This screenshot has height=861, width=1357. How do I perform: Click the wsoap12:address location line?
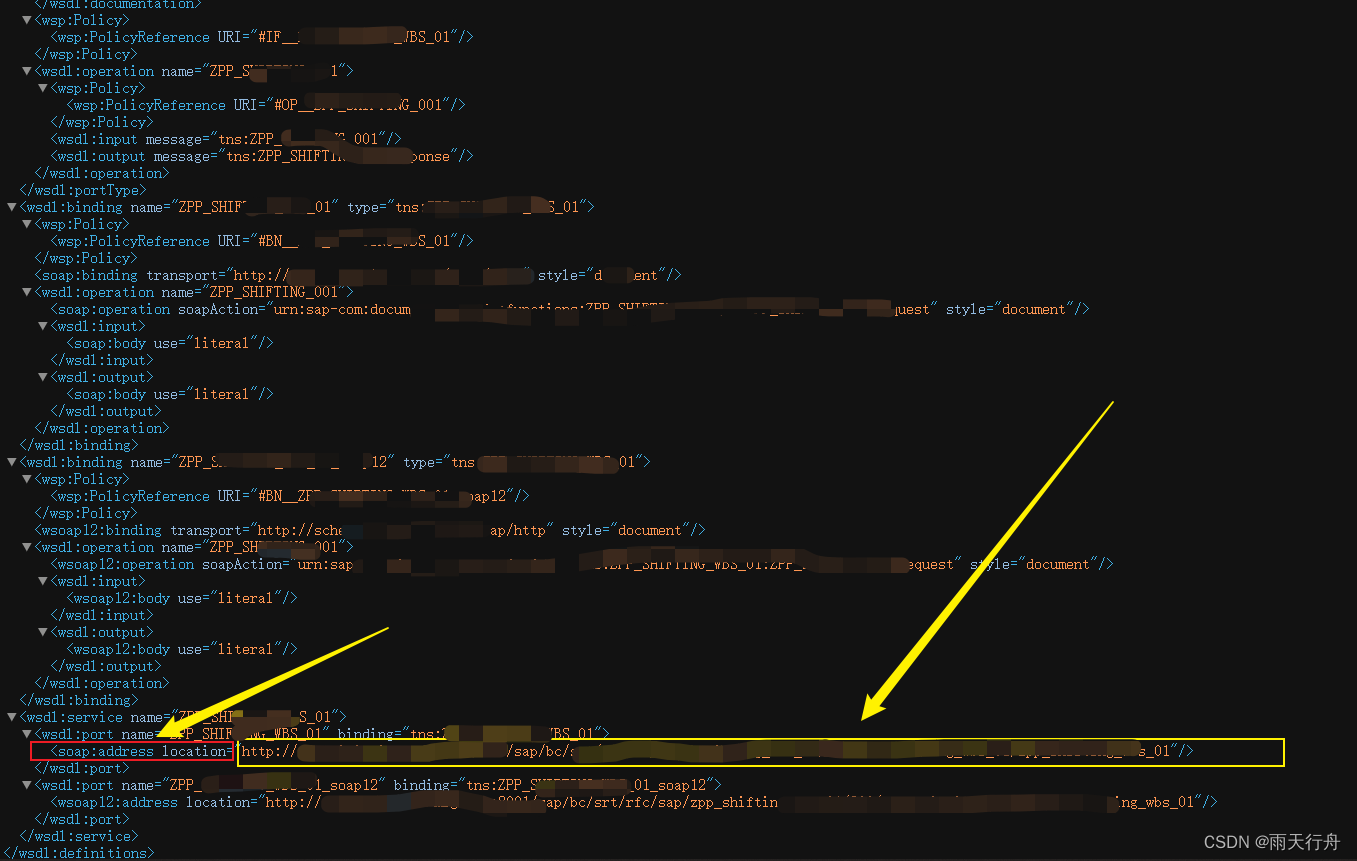[x=634, y=802]
